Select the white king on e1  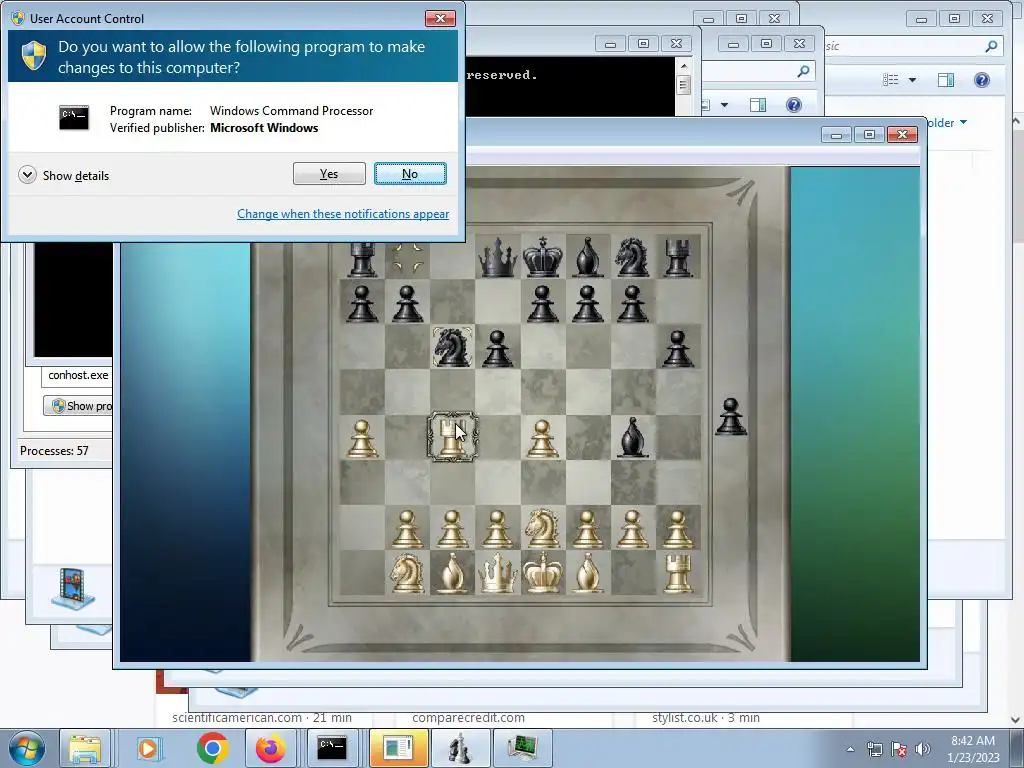click(542, 573)
